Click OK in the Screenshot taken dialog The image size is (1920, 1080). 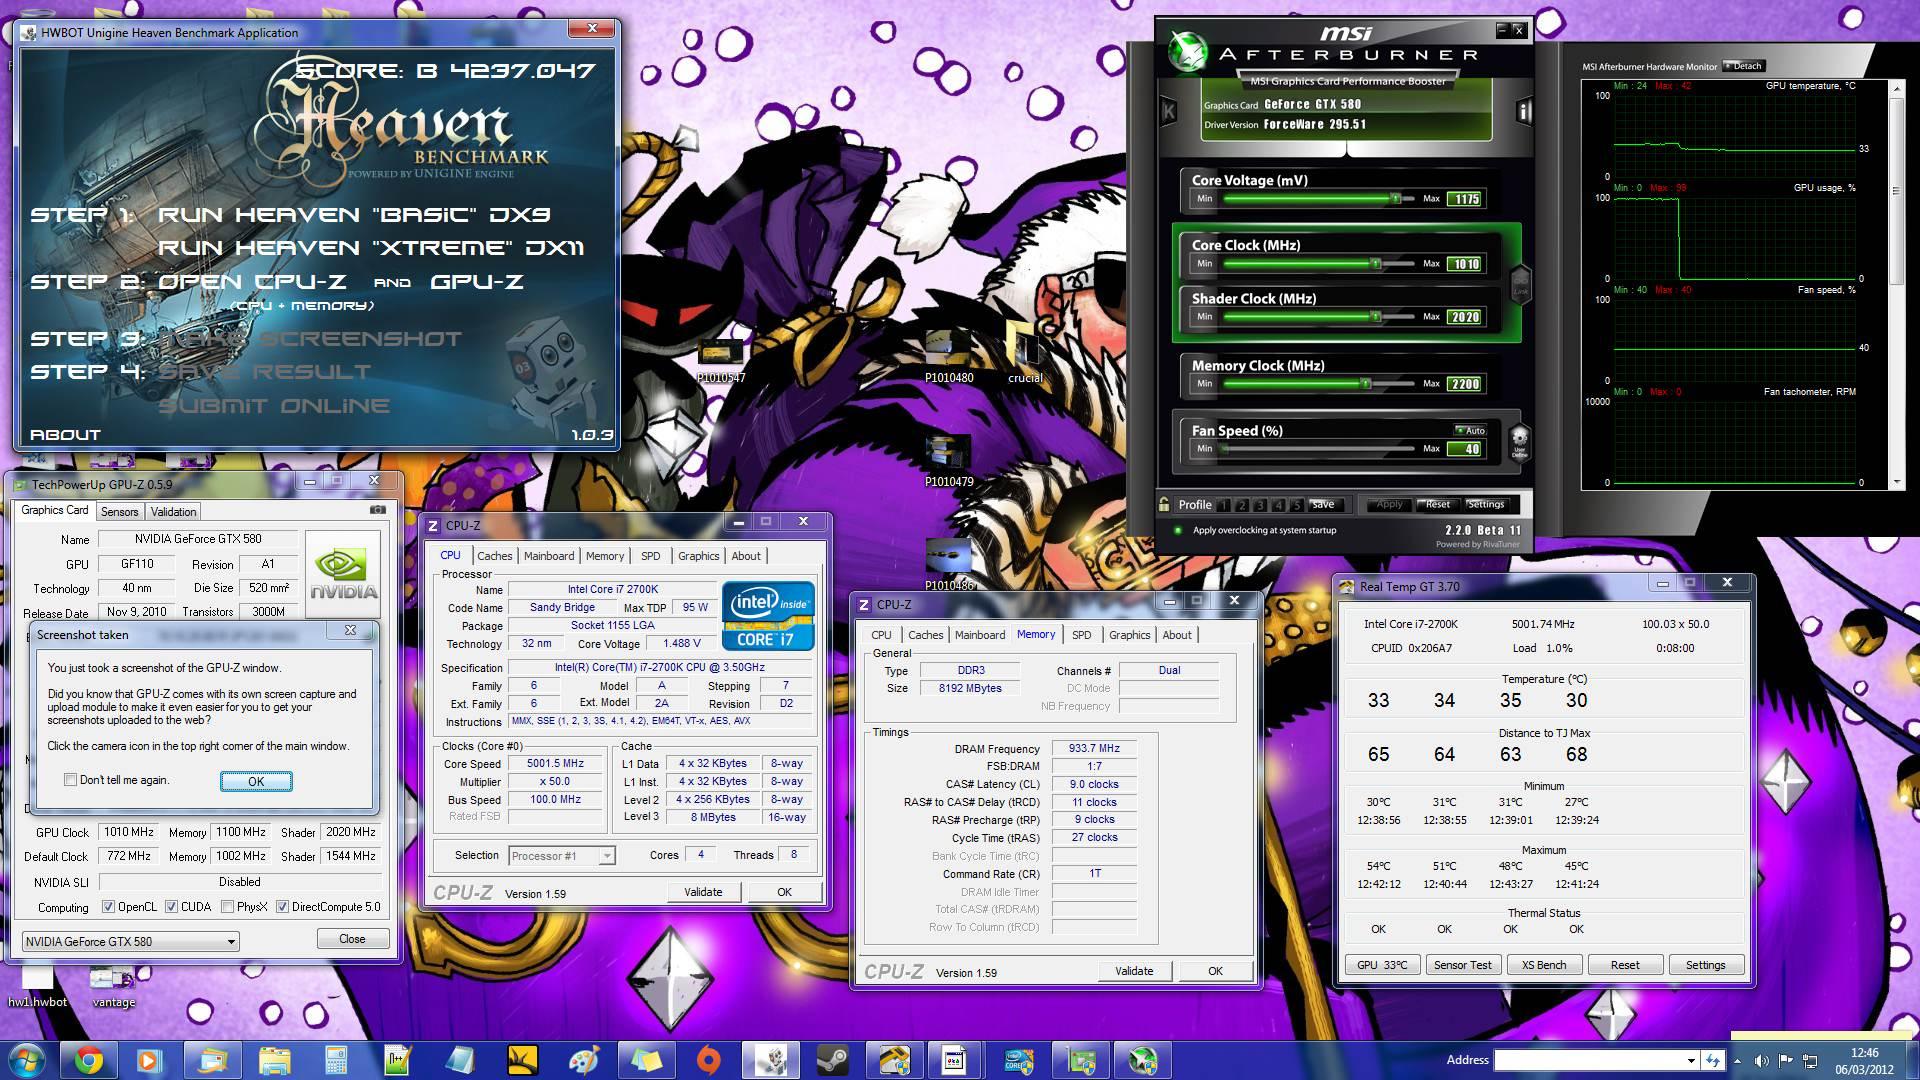click(x=256, y=781)
